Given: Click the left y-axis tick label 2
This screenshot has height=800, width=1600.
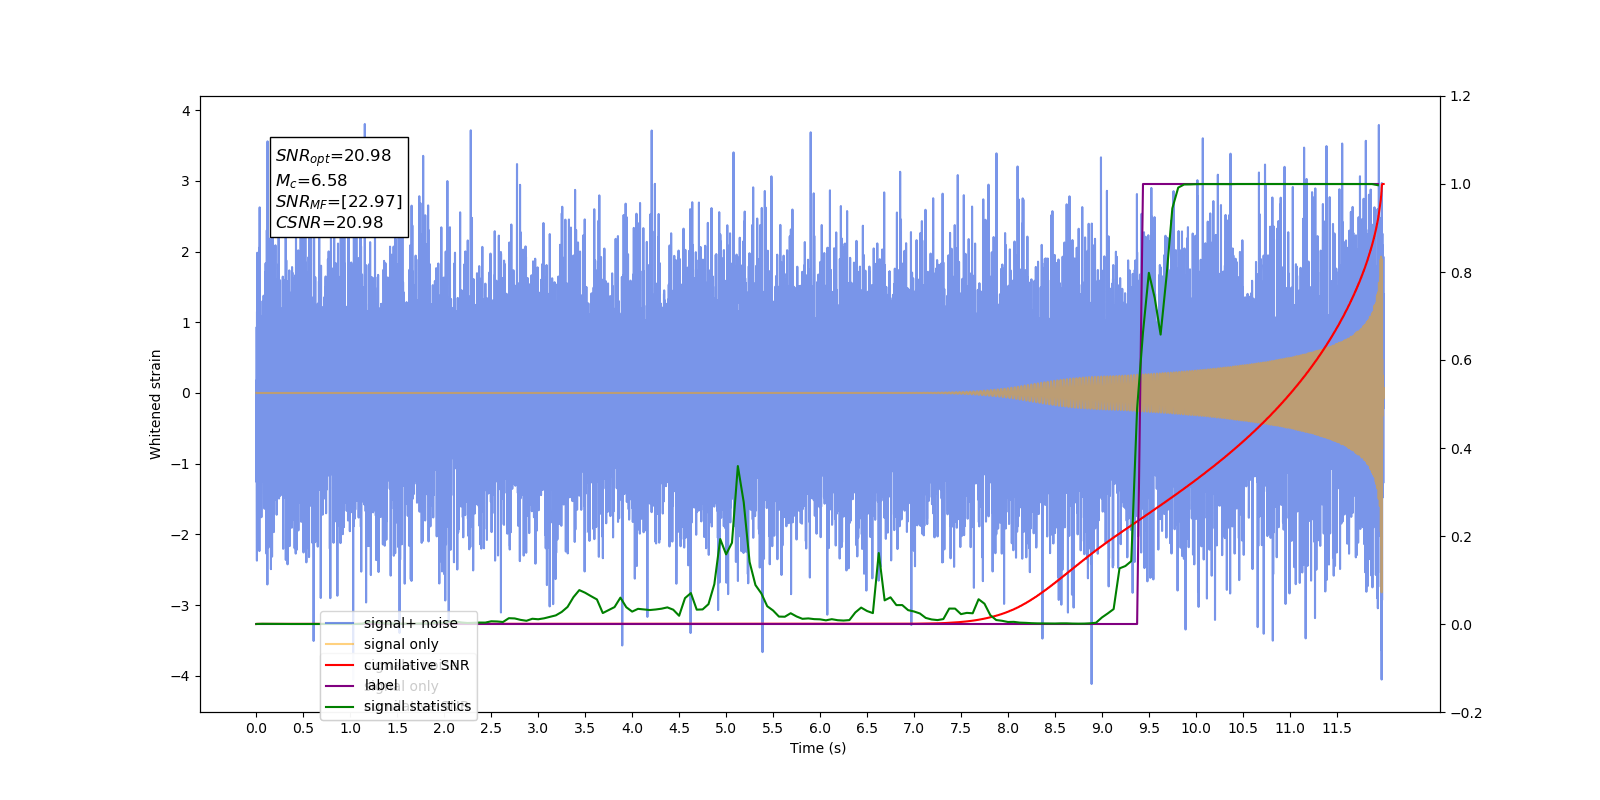Looking at the screenshot, I should coord(186,252).
